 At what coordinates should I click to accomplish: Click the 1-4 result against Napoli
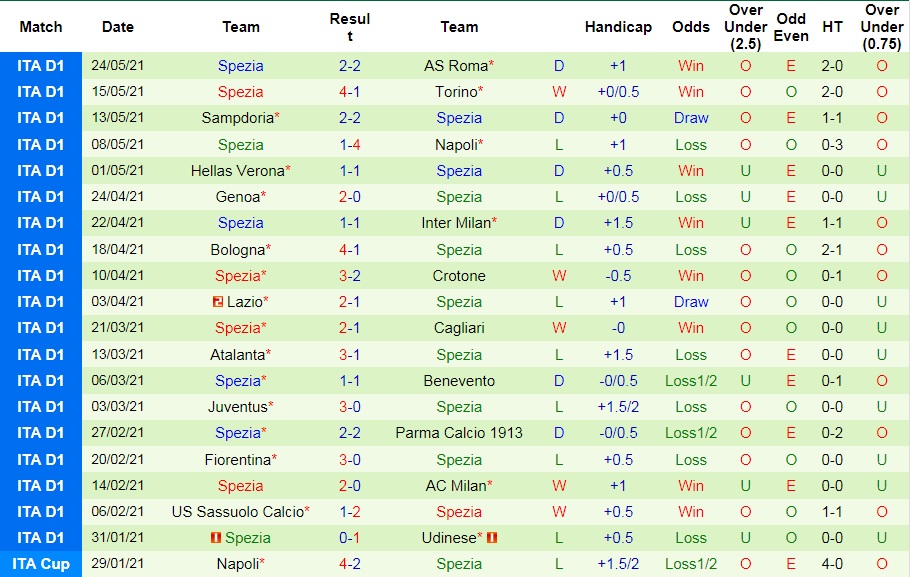coord(349,145)
